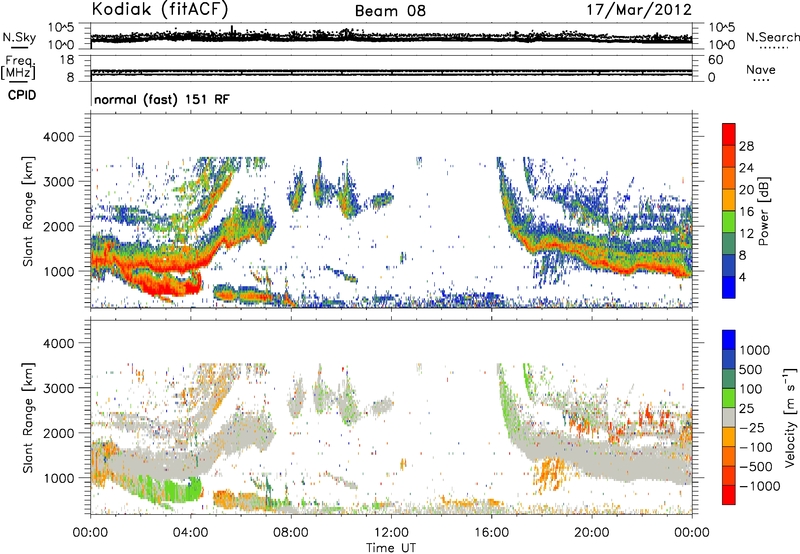Click the "28" label on the Power color bar
This screenshot has height=554, width=800.
(746, 146)
